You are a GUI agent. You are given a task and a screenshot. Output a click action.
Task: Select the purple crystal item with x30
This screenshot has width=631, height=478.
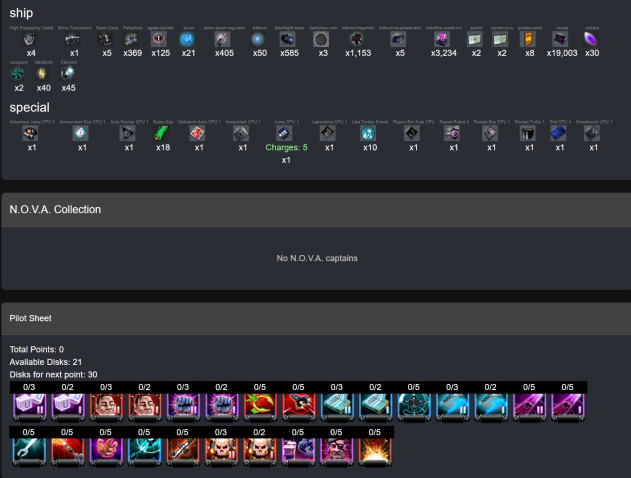pyautogui.click(x=591, y=39)
